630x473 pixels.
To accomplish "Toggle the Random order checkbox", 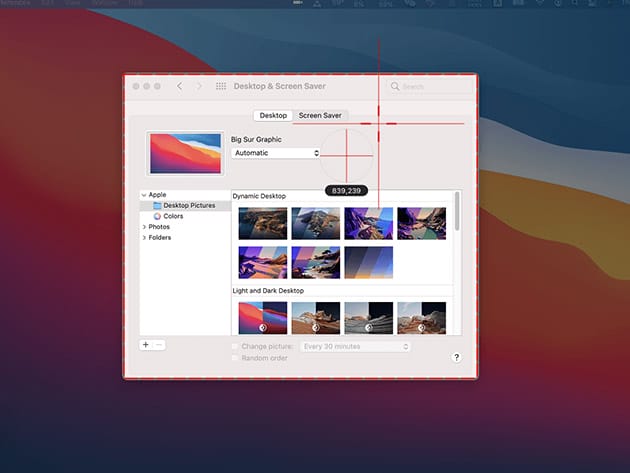I will point(235,358).
